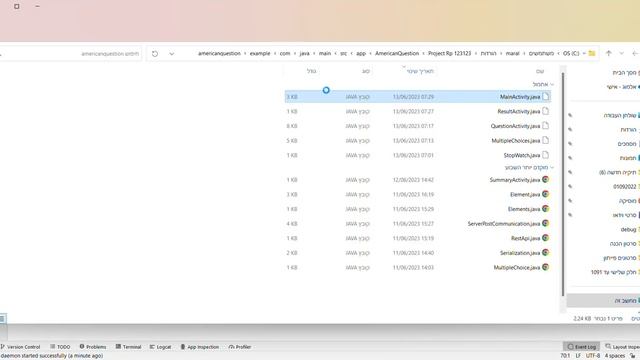640x360 pixels.
Task: Click the Element.java file icon
Action: (546, 194)
